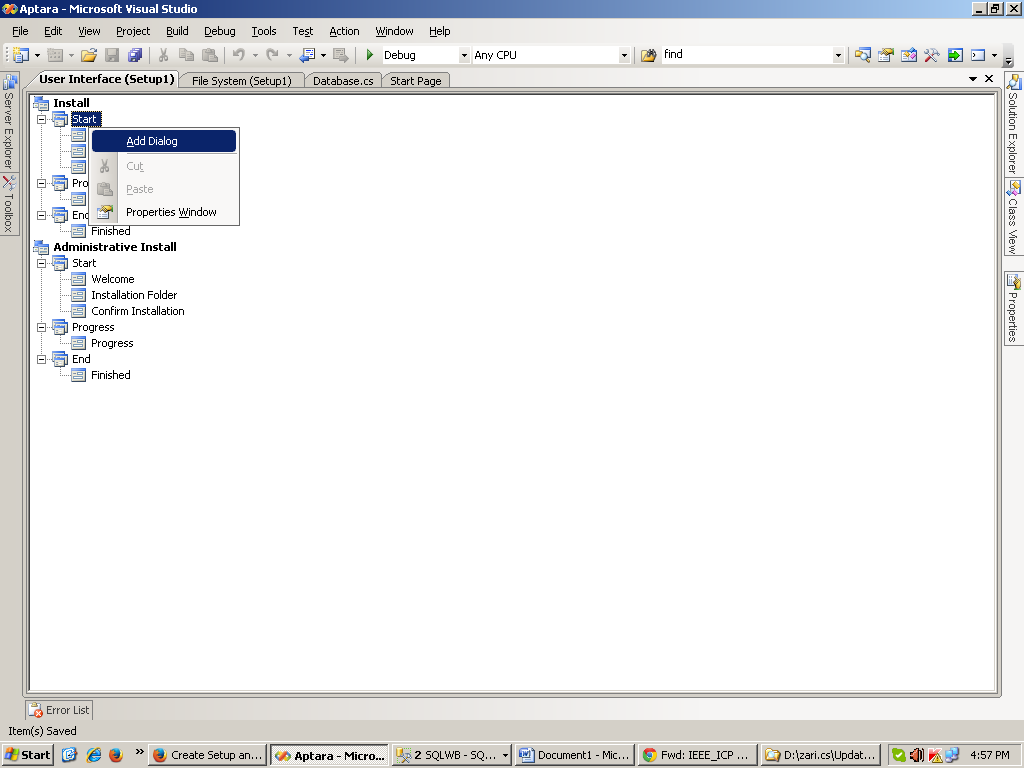This screenshot has width=1024, height=768.
Task: Click the Open File folder icon
Action: pyautogui.click(x=89, y=56)
